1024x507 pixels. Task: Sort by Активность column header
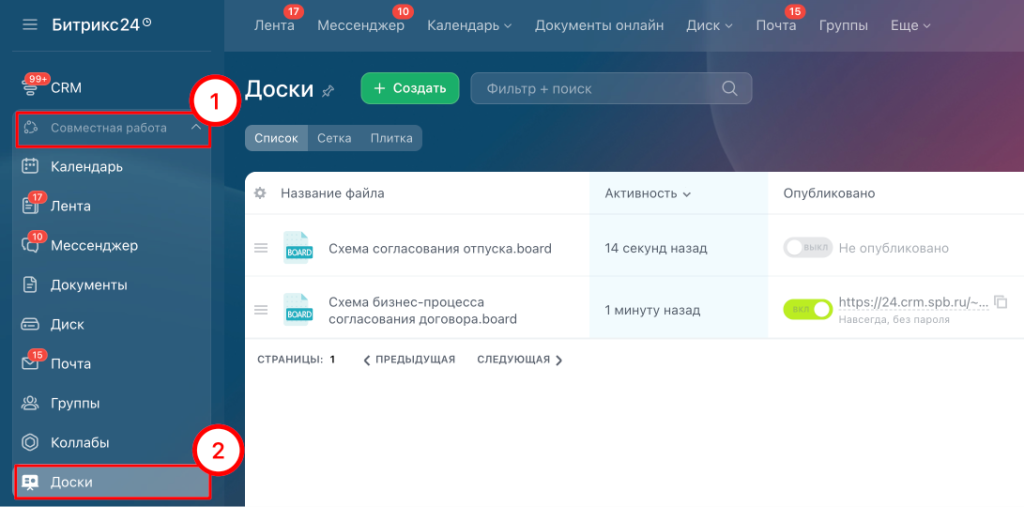647,193
